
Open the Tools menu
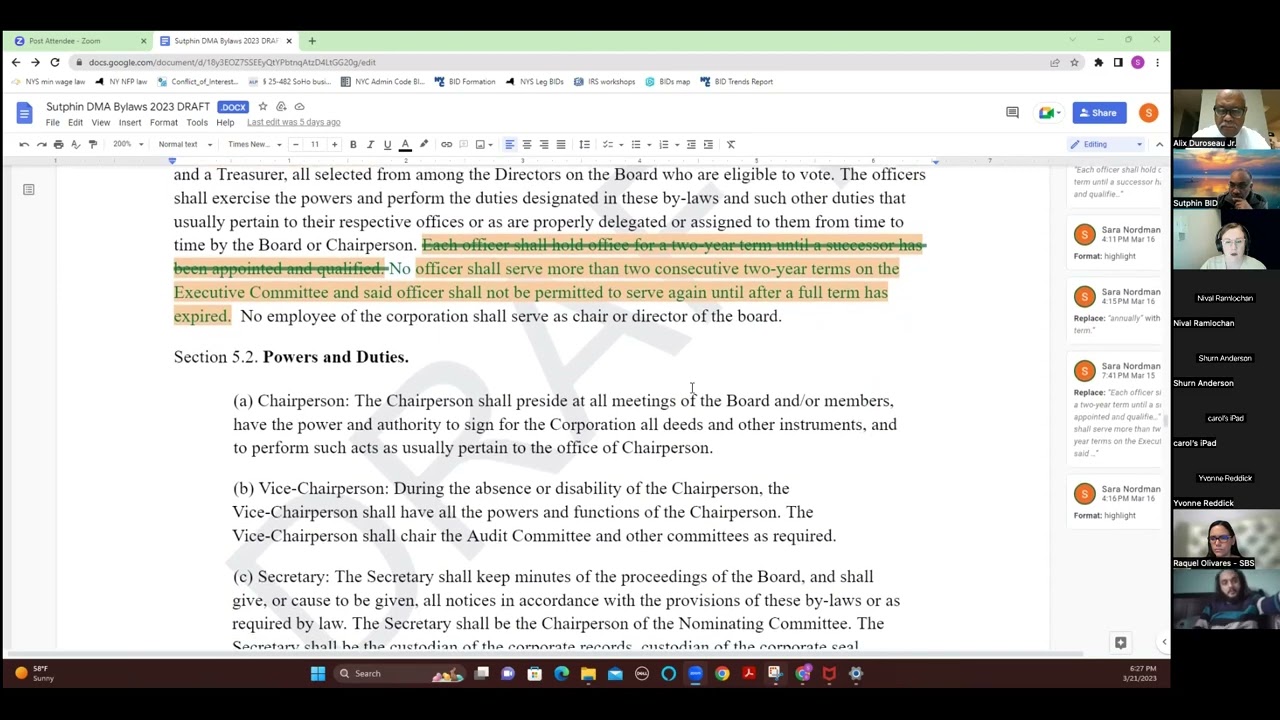(197, 122)
